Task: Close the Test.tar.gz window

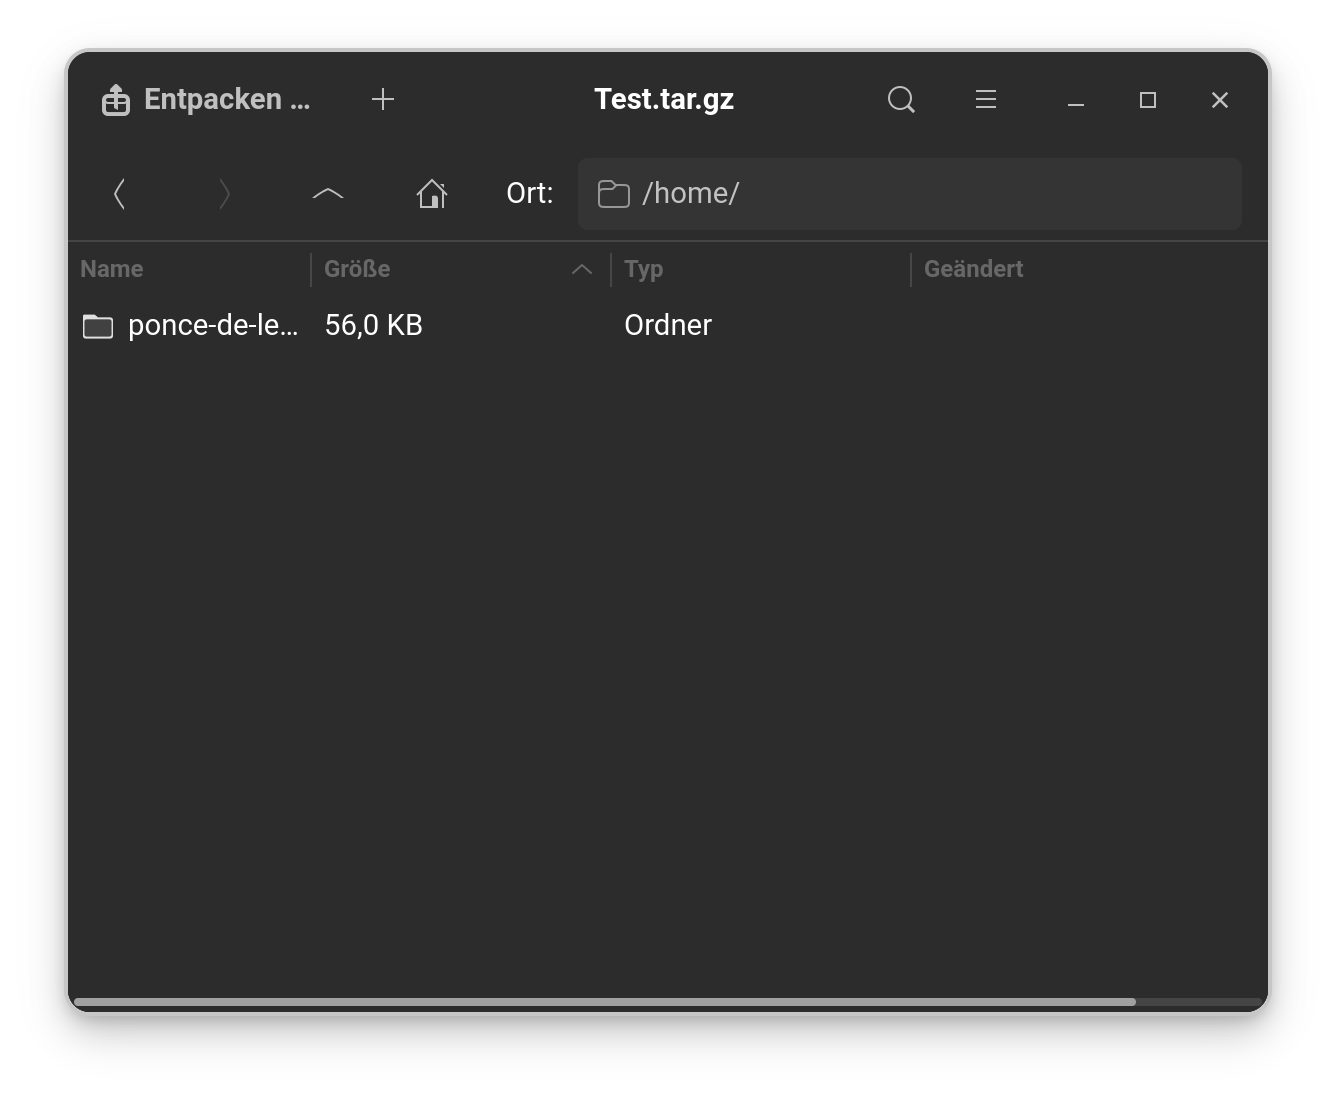Action: pos(1220,100)
